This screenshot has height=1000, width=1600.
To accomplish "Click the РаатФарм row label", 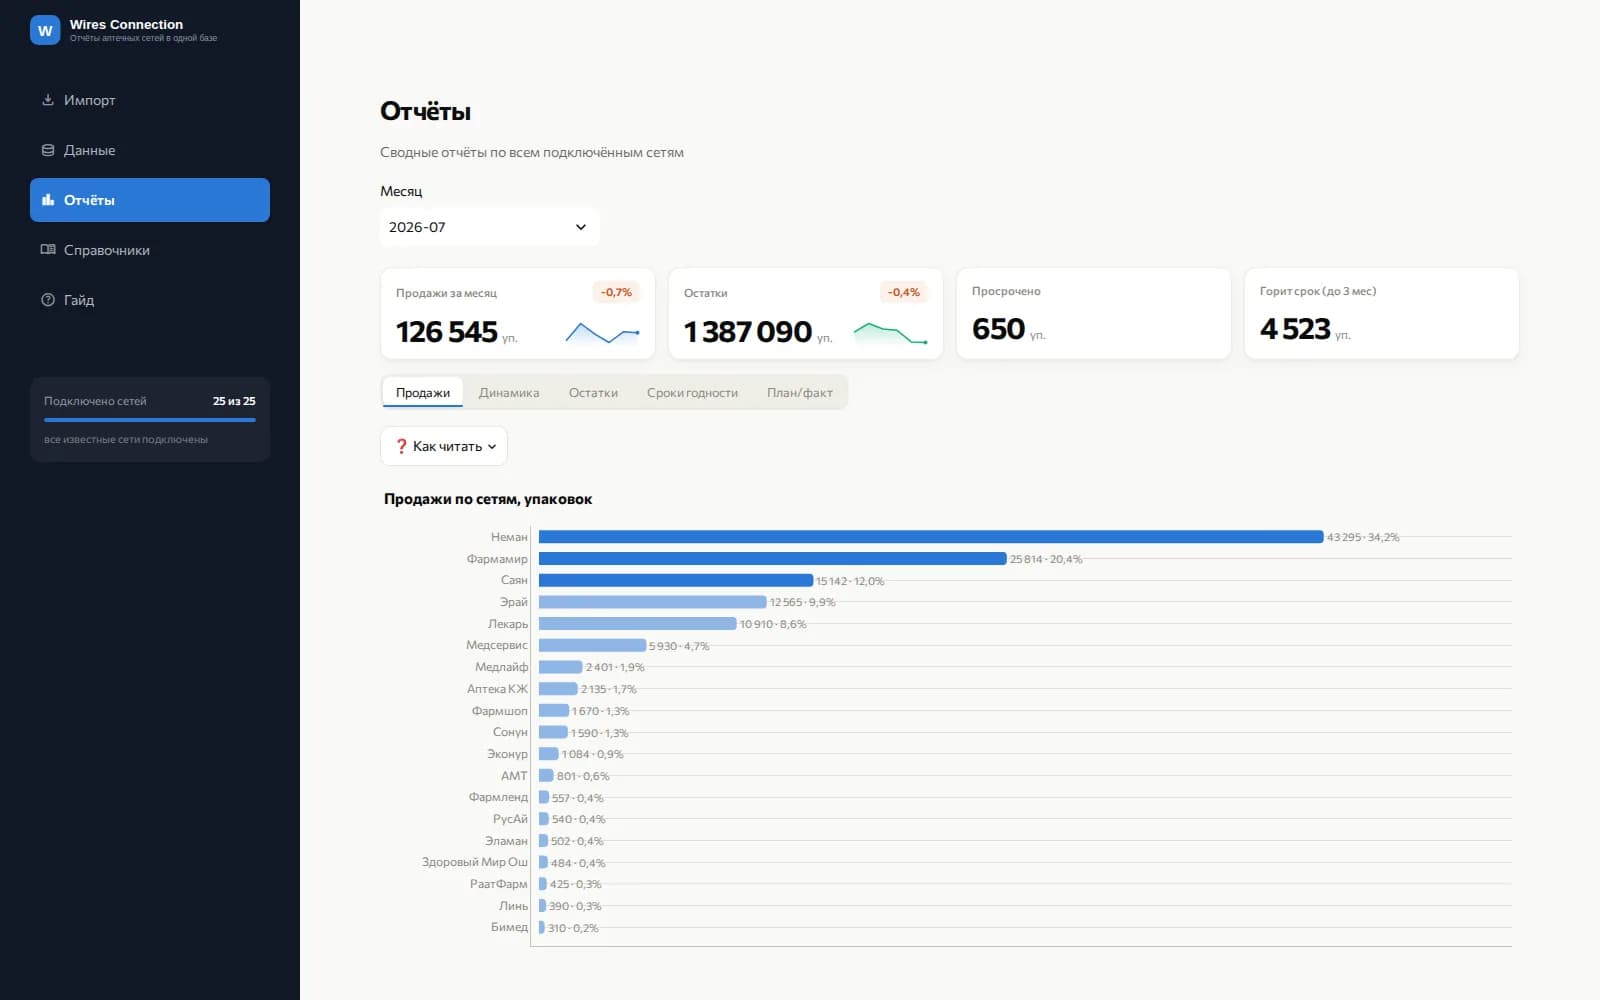I will pyautogui.click(x=498, y=884).
